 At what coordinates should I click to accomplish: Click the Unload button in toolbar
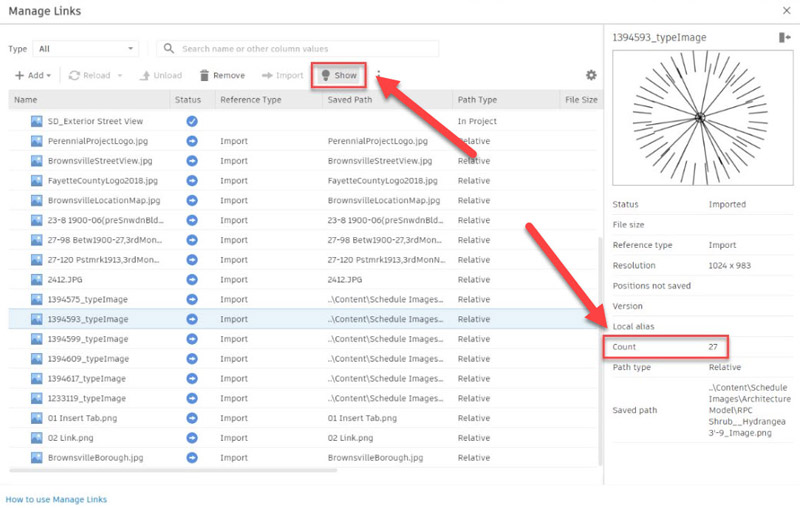tap(160, 75)
